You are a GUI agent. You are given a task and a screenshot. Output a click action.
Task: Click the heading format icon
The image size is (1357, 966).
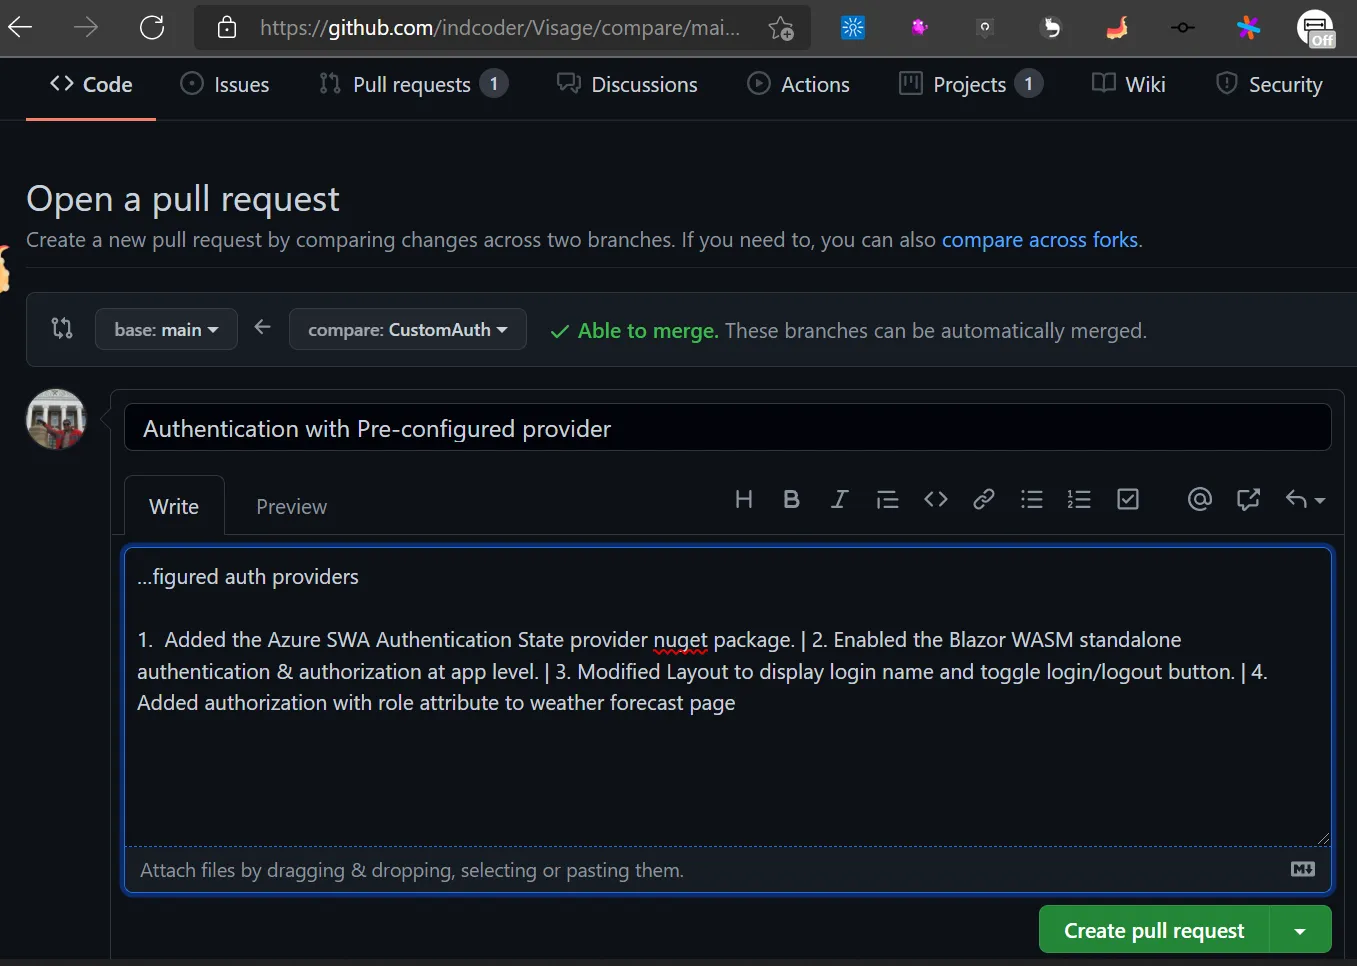click(743, 499)
